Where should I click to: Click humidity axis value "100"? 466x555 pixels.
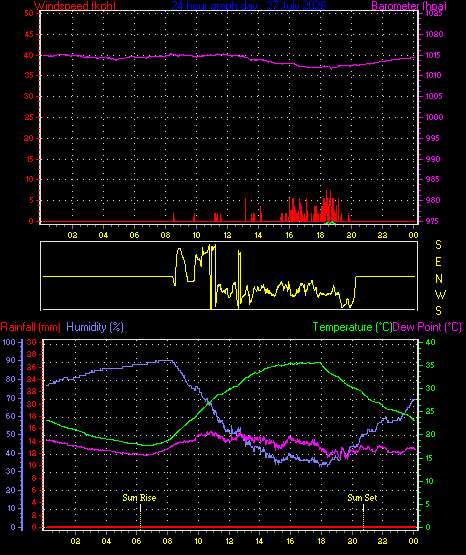tap(9, 342)
